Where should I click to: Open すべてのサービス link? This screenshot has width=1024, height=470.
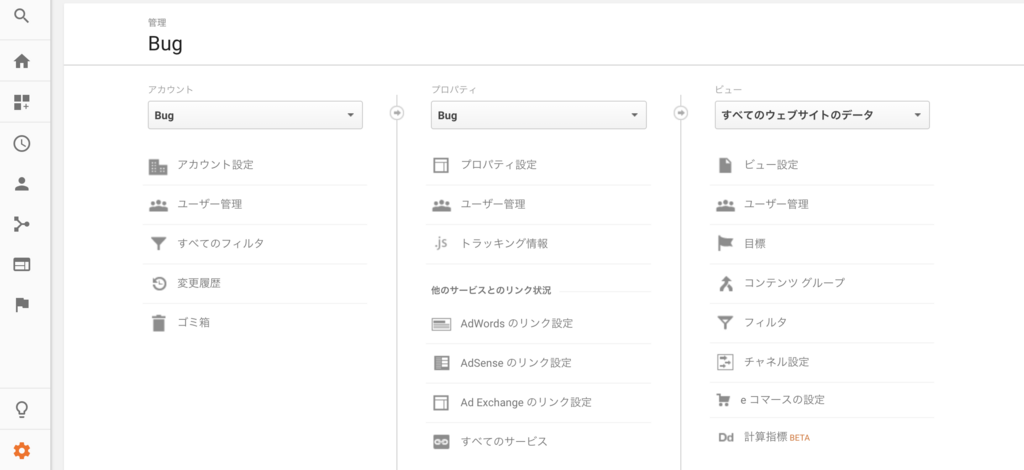pyautogui.click(x=504, y=442)
